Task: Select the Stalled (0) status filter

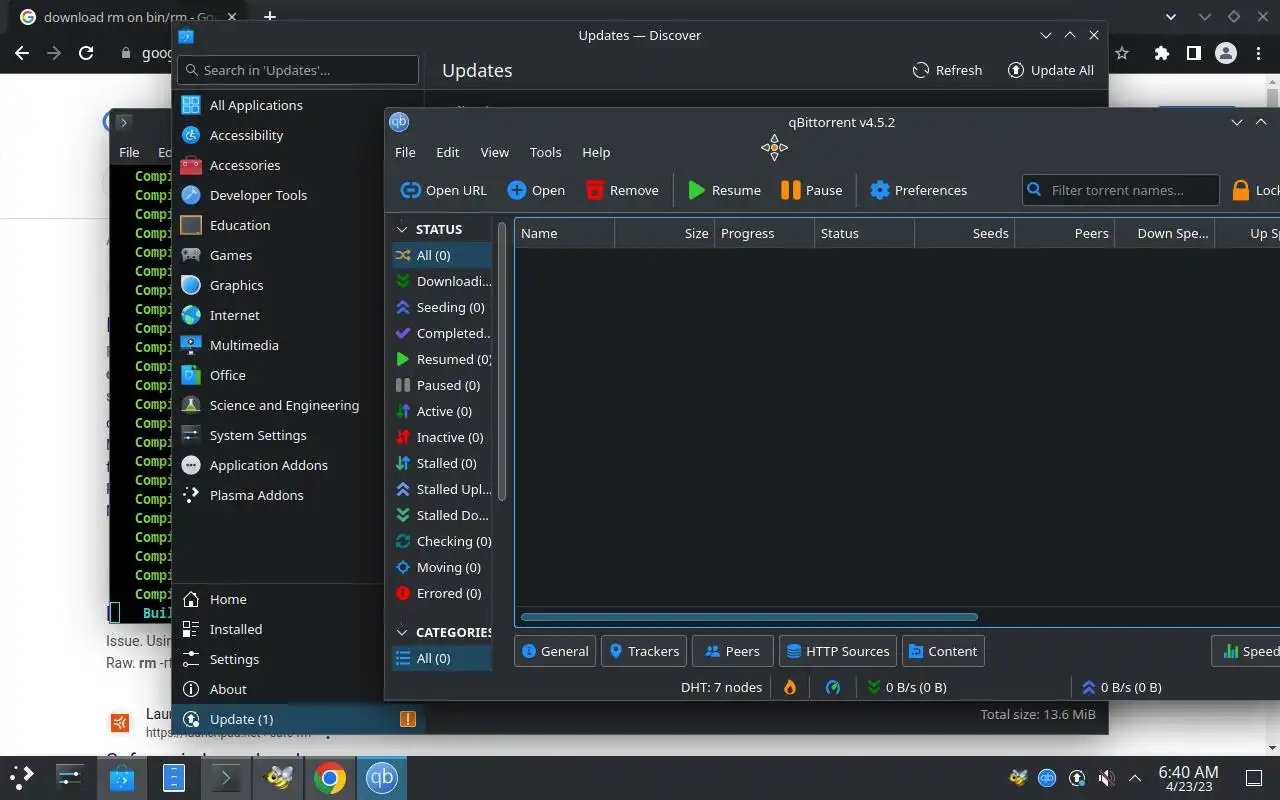Action: [x=441, y=463]
